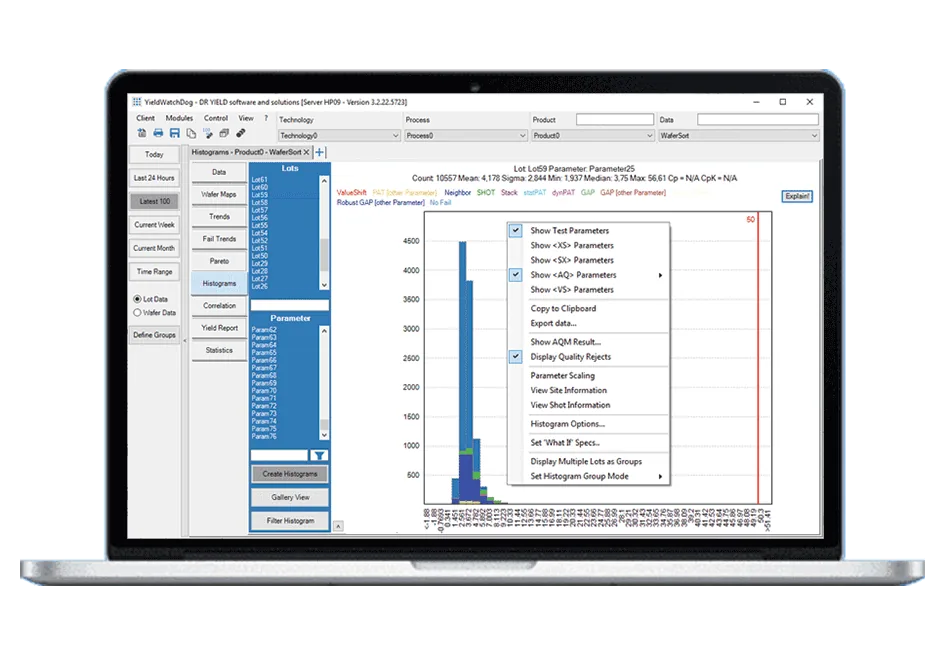Image resolution: width=945 pixels, height=655 pixels.
Task: Click the YieldWatchDog app icon in title bar
Action: coord(137,102)
